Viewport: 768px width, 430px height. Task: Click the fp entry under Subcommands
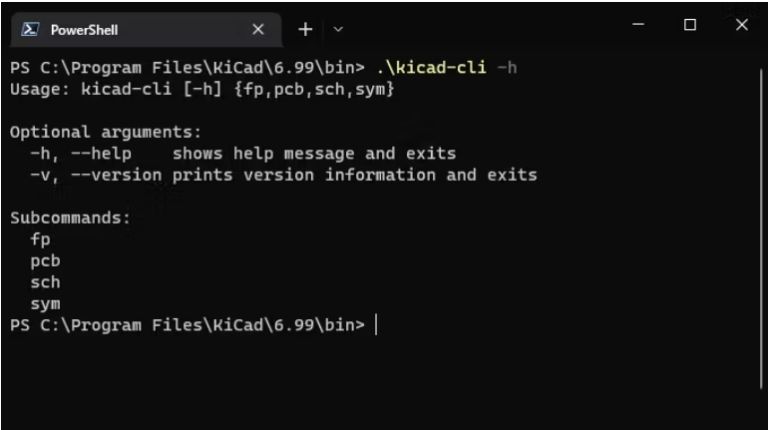coord(40,239)
